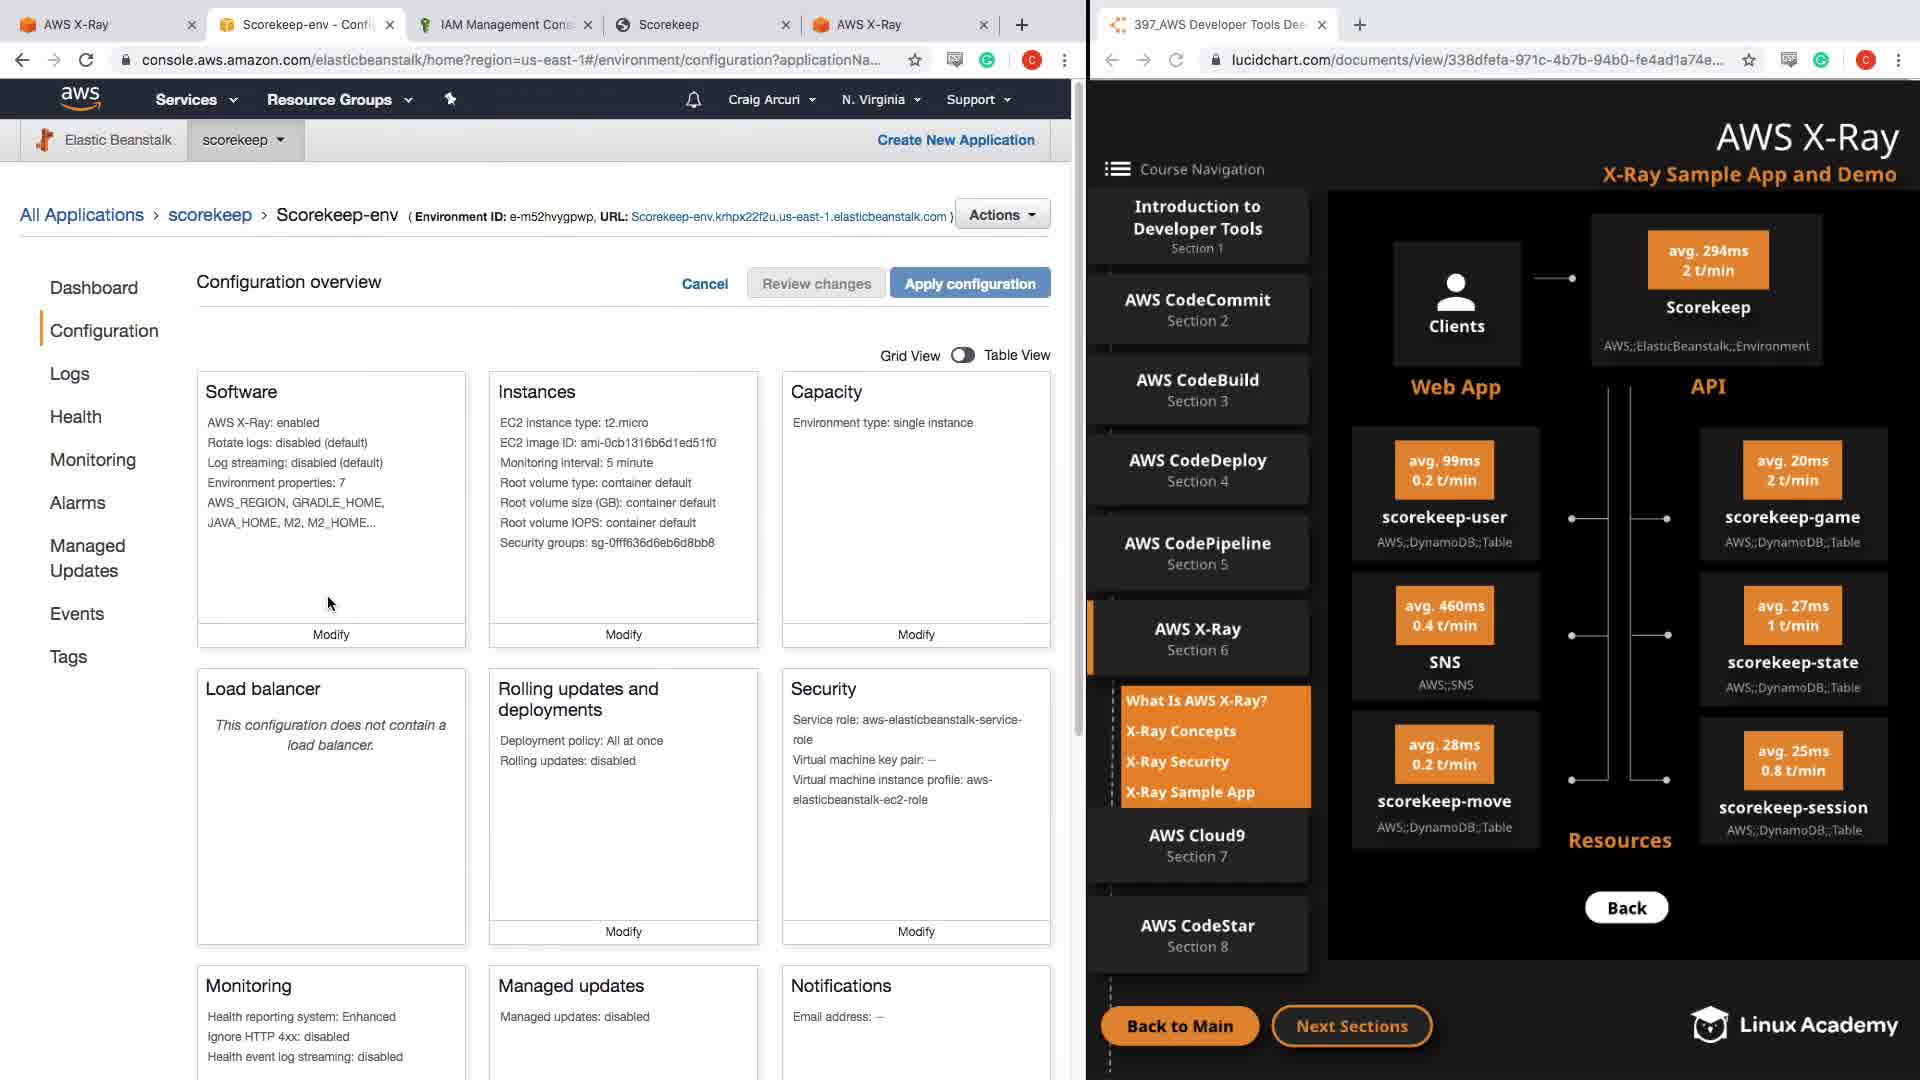1920x1080 pixels.
Task: Open a new tab with the plus icon
Action: click(x=1021, y=25)
